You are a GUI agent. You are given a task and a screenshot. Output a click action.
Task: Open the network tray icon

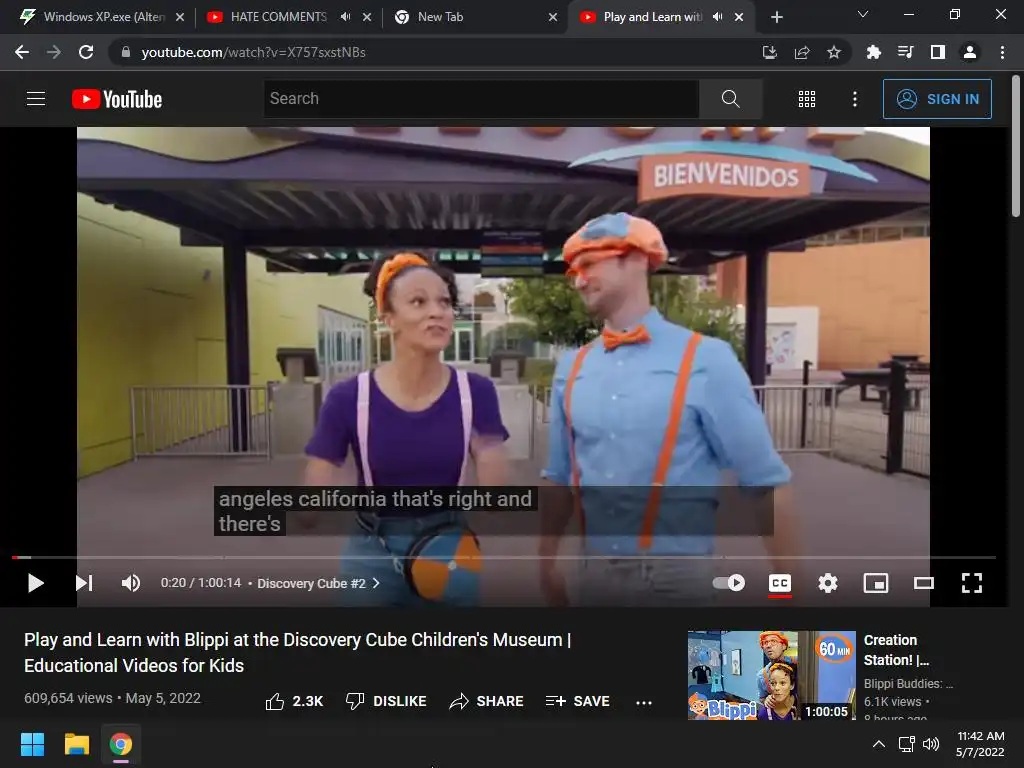coord(906,744)
